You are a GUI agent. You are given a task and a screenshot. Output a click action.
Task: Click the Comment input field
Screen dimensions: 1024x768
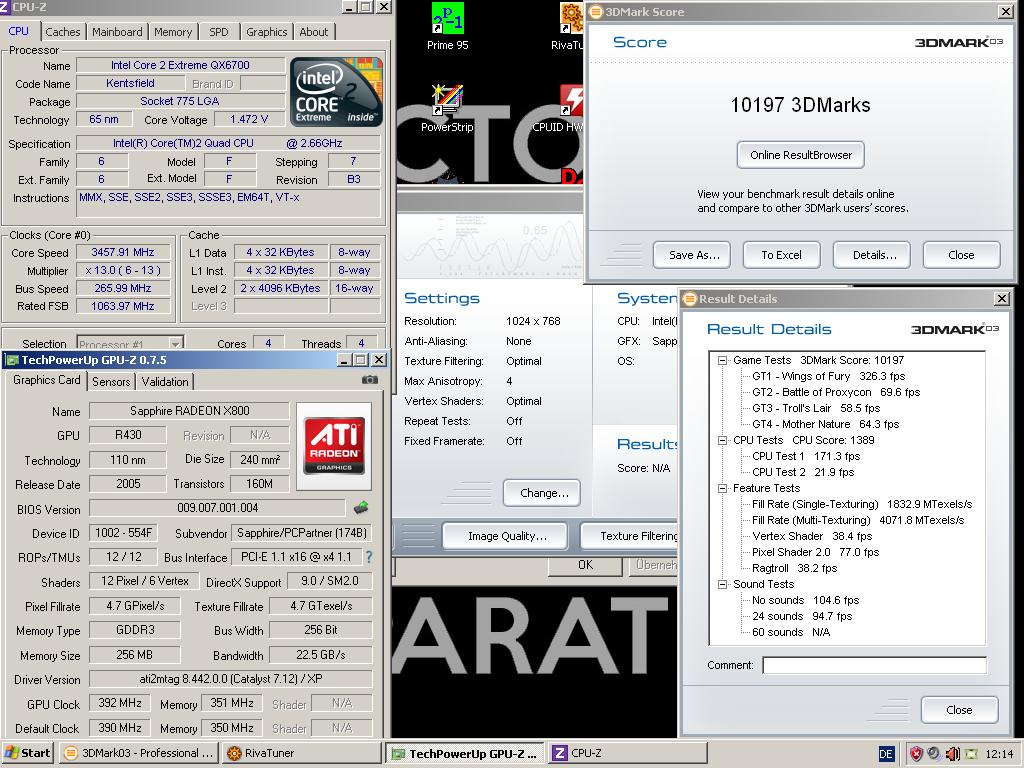[x=874, y=665]
